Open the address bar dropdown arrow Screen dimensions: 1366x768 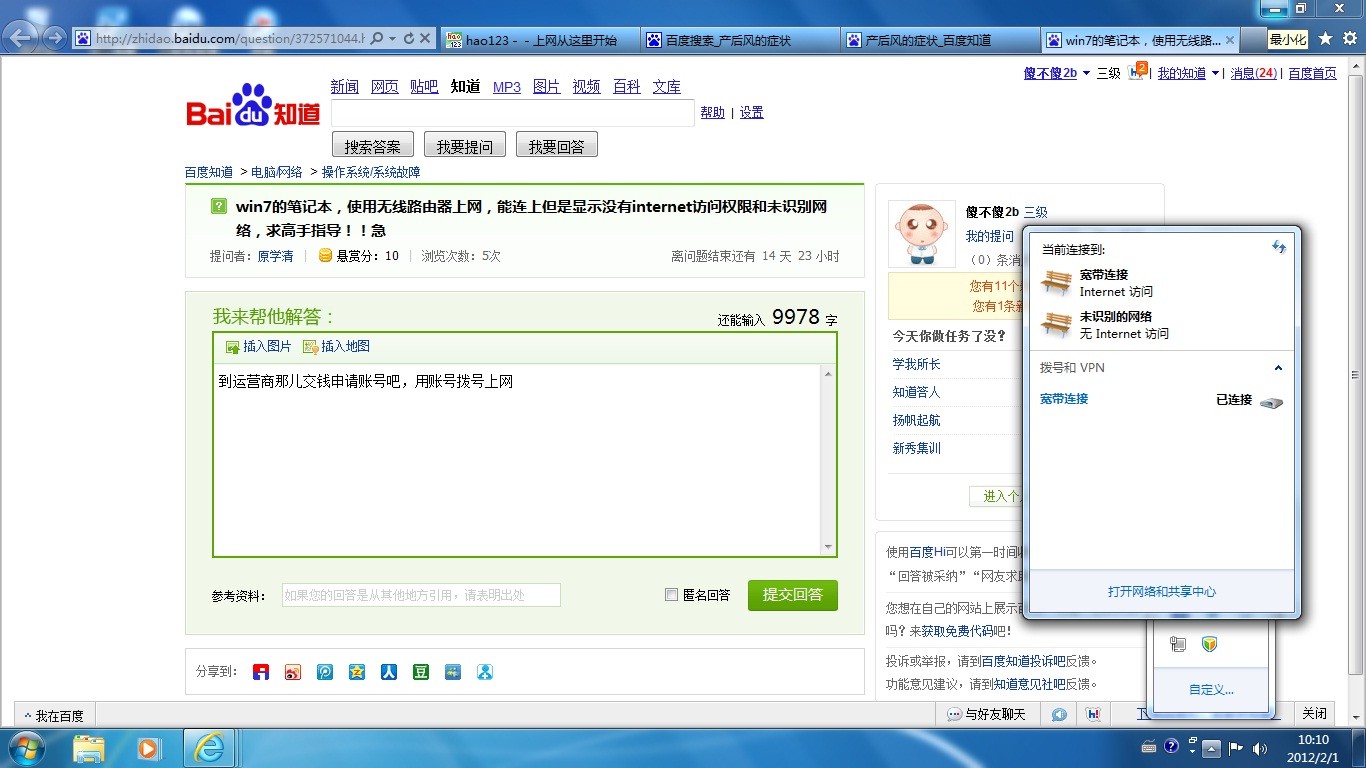(393, 39)
